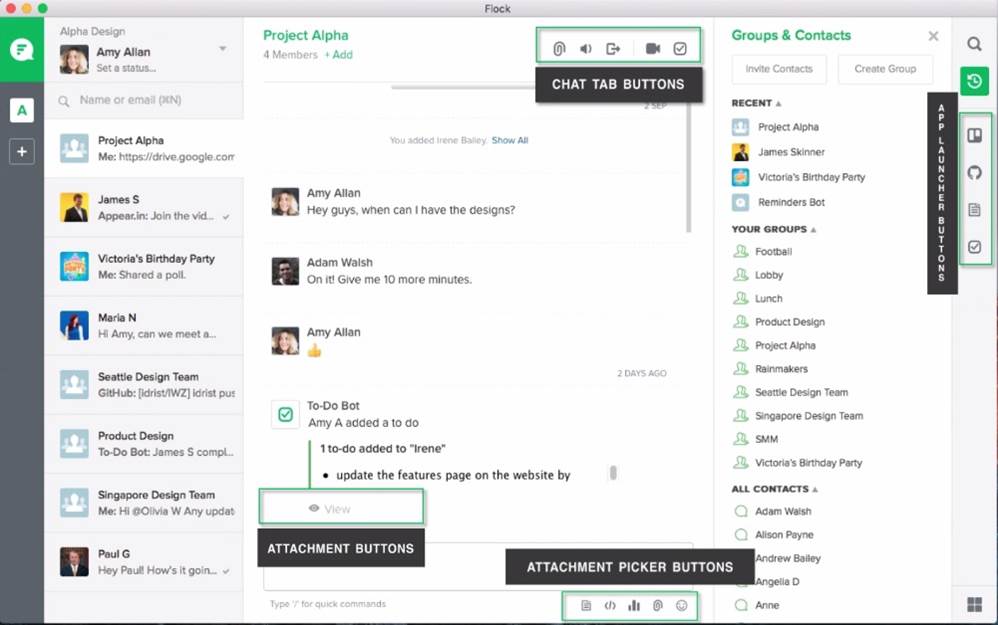The height and width of the screenshot is (625, 998).
Task: Open the file attachment paperclip in chat header
Action: (560, 49)
